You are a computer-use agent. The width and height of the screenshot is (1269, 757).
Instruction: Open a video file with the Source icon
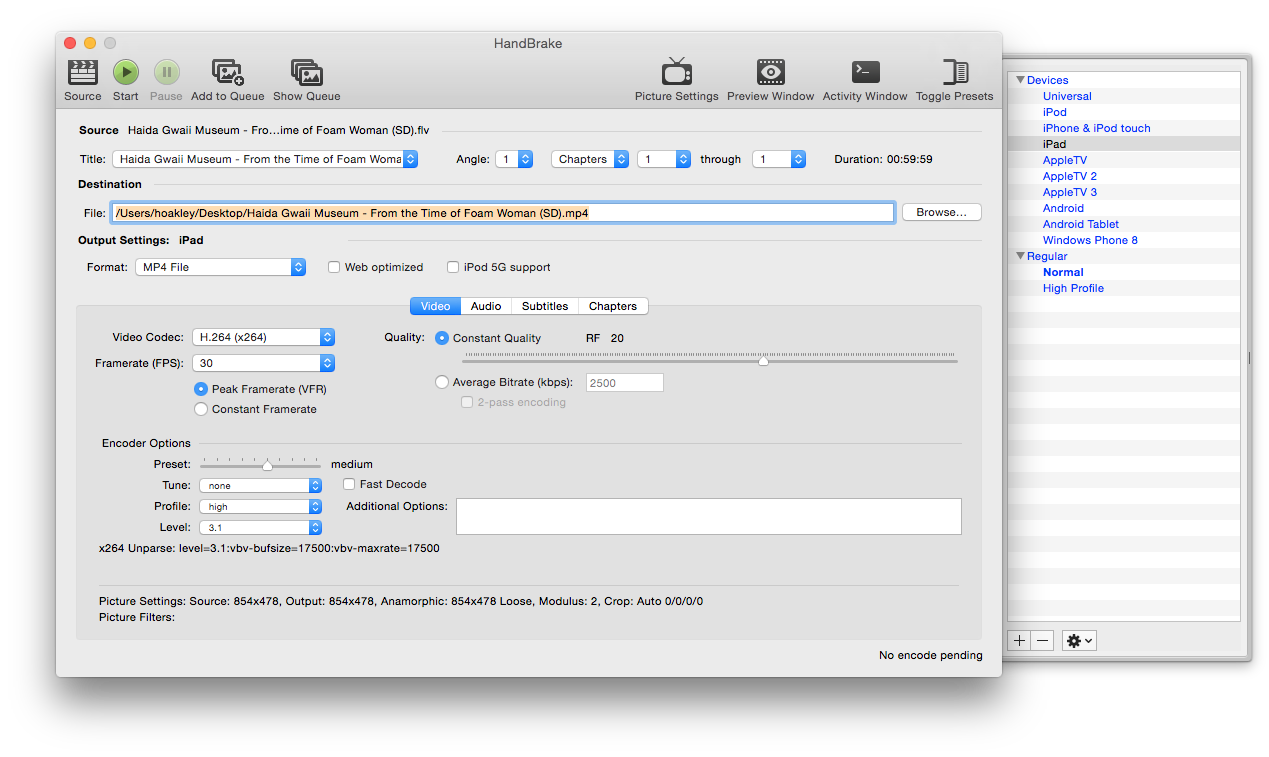click(x=82, y=72)
